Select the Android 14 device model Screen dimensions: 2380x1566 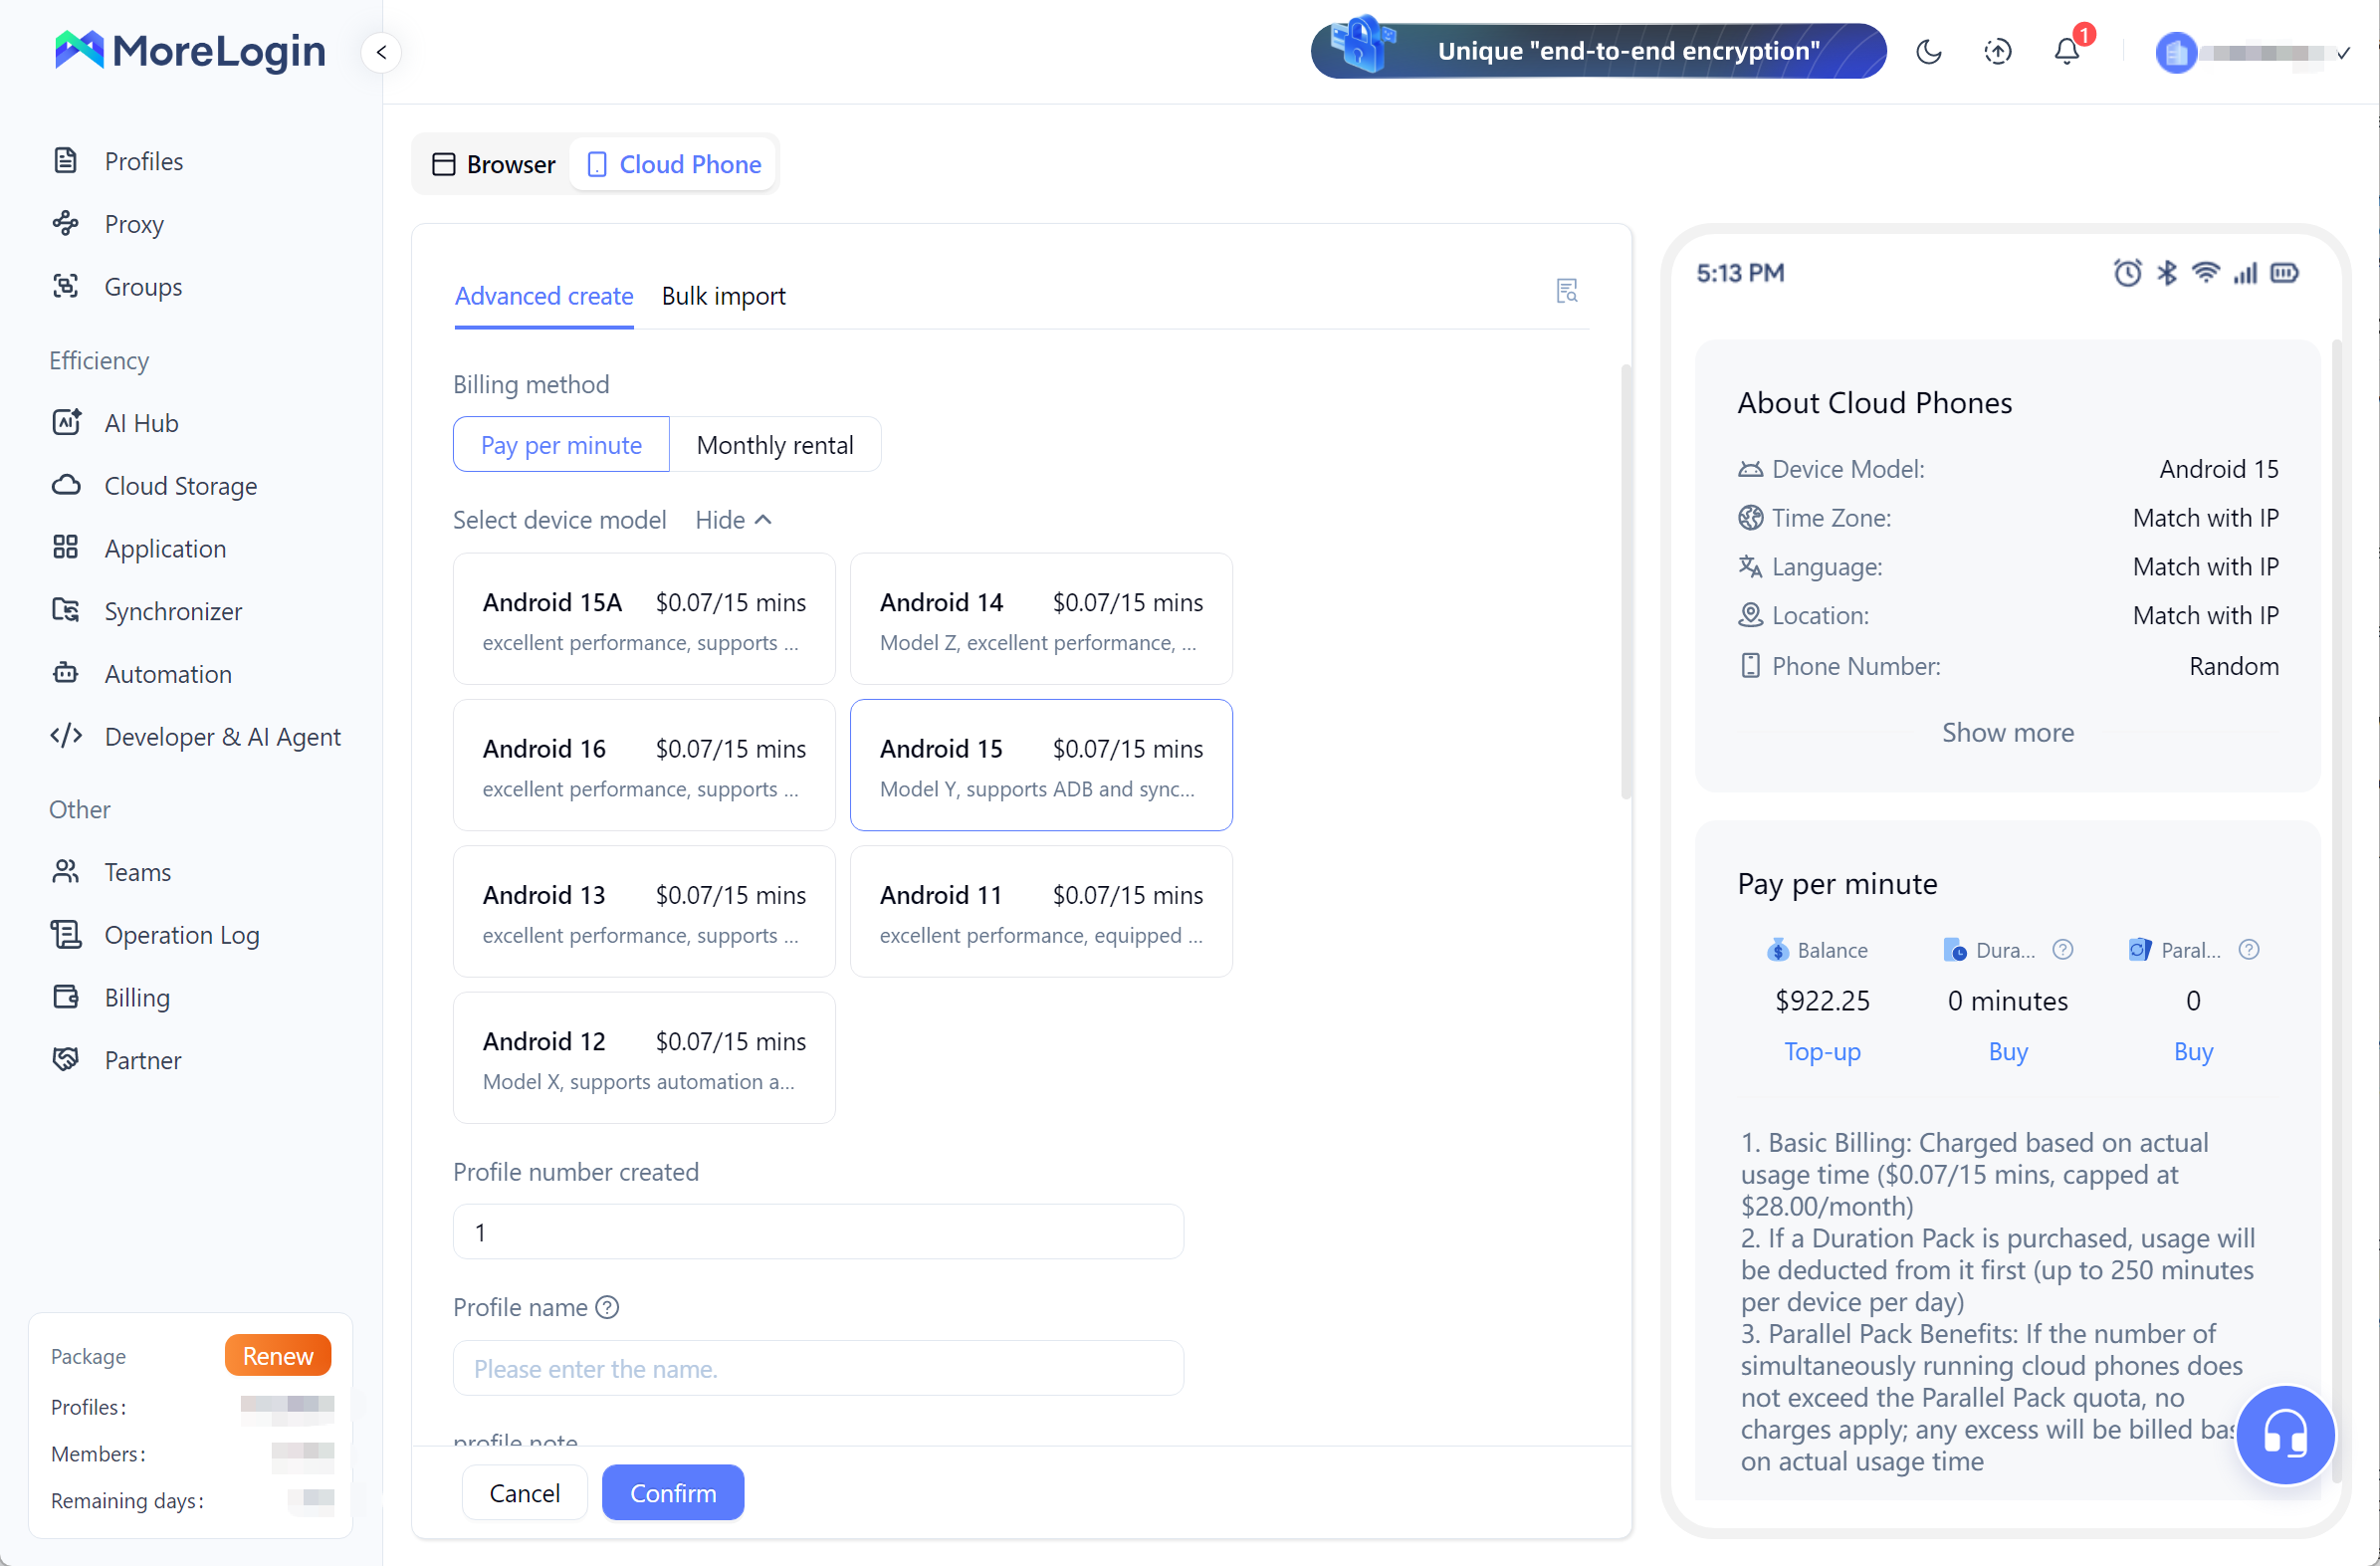(x=1041, y=619)
